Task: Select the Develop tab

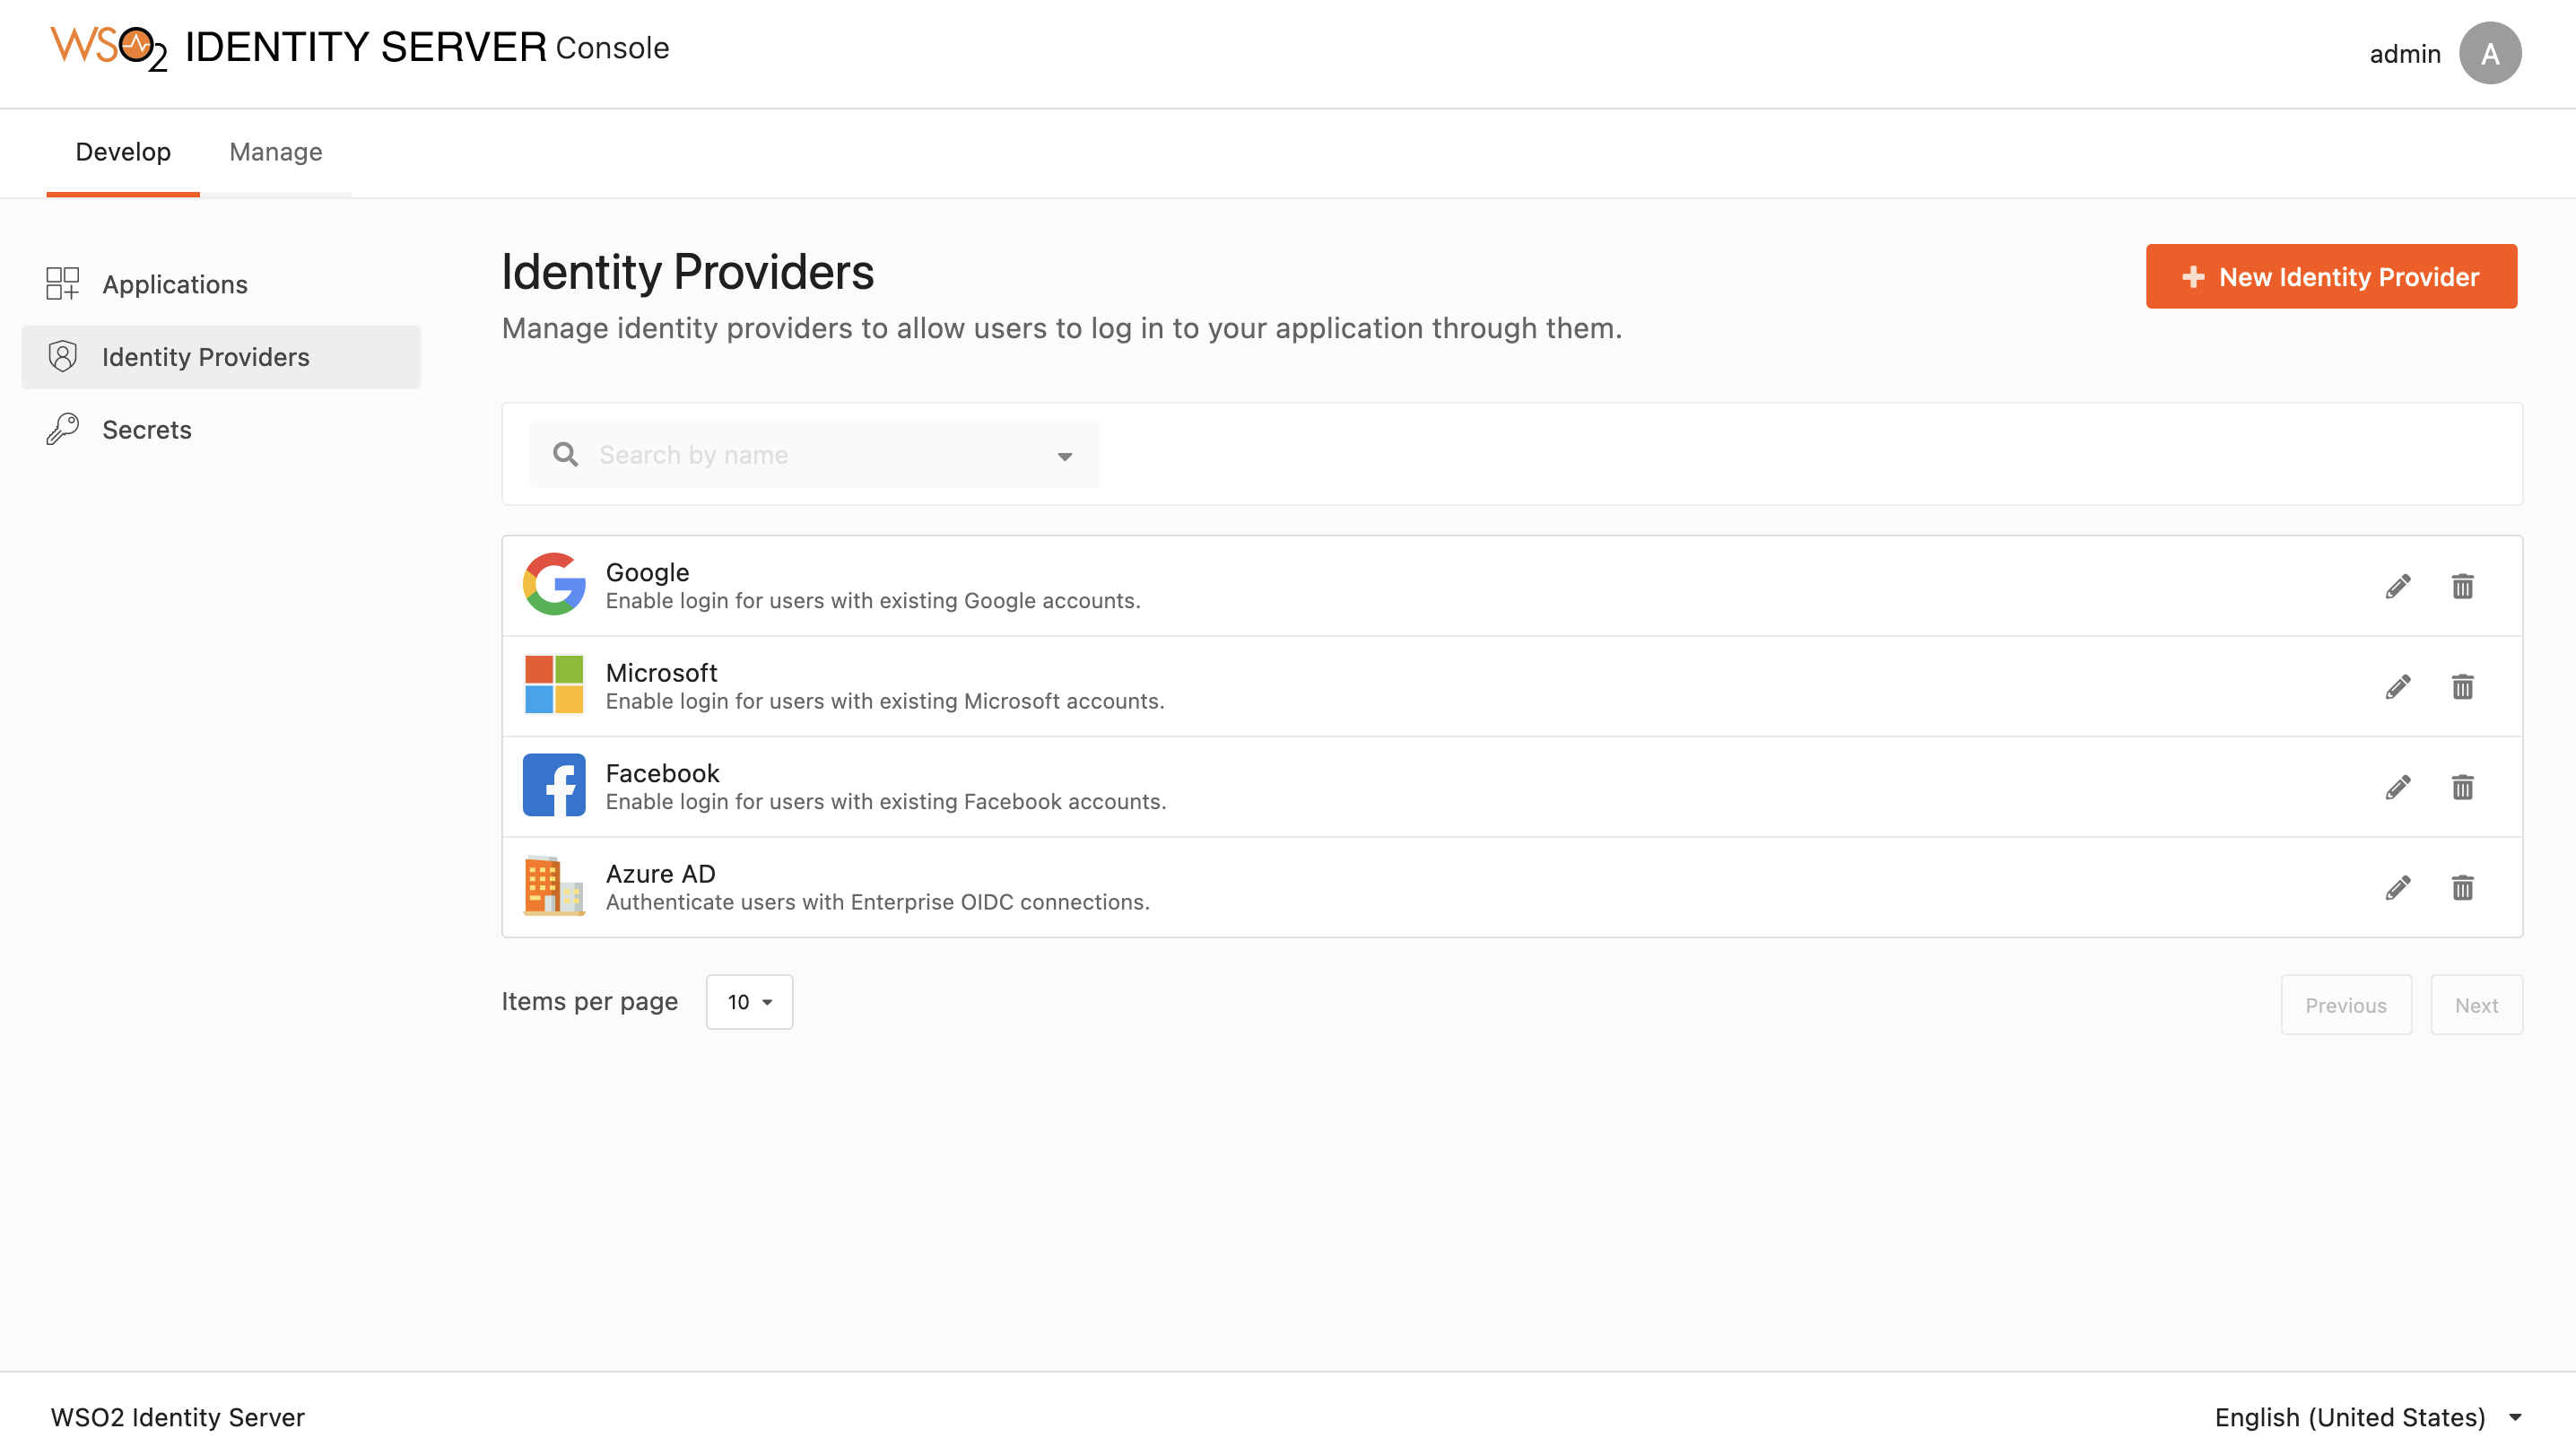Action: (122, 152)
